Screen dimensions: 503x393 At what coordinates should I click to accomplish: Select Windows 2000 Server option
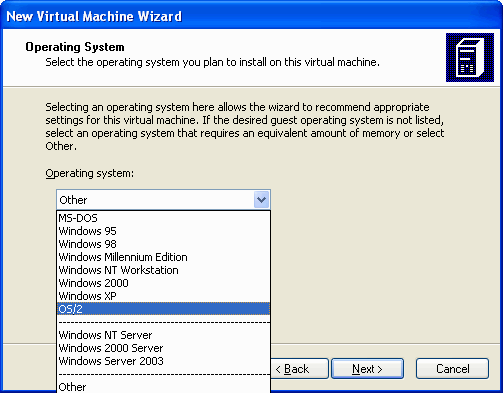(163, 348)
